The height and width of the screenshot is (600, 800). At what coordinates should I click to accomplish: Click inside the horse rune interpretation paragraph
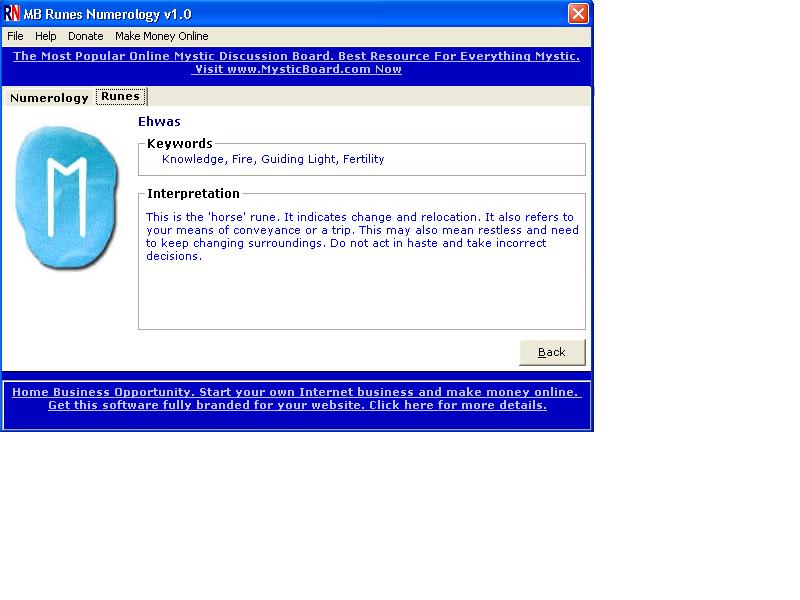click(361, 236)
